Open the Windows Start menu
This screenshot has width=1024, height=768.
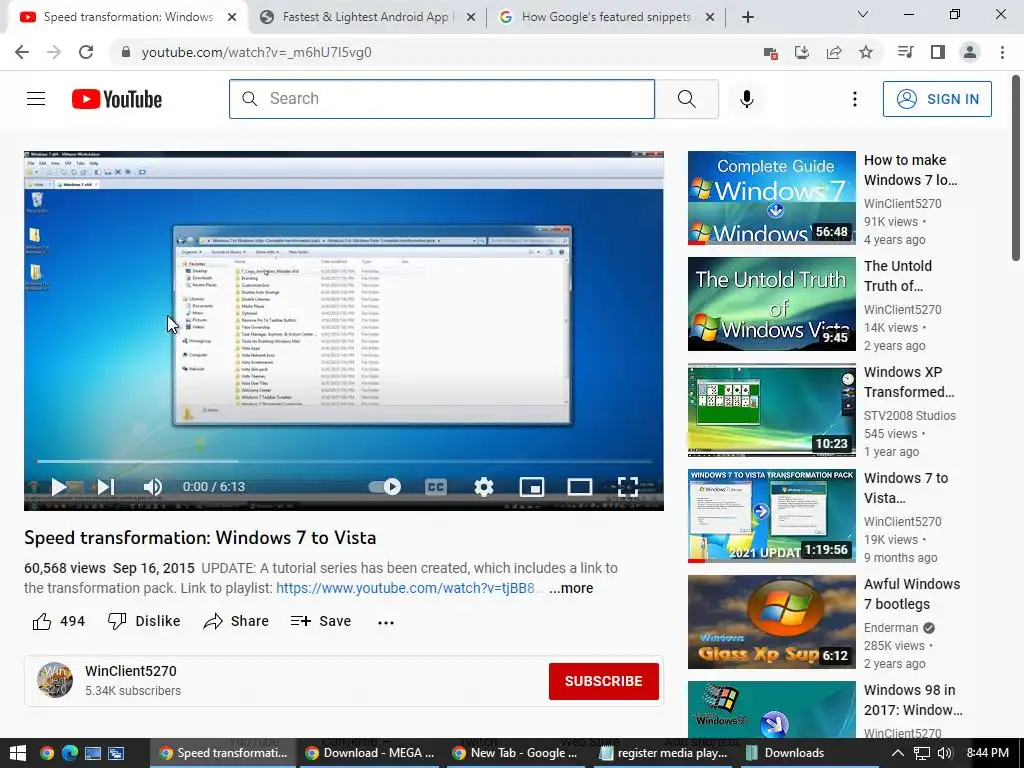[16, 753]
